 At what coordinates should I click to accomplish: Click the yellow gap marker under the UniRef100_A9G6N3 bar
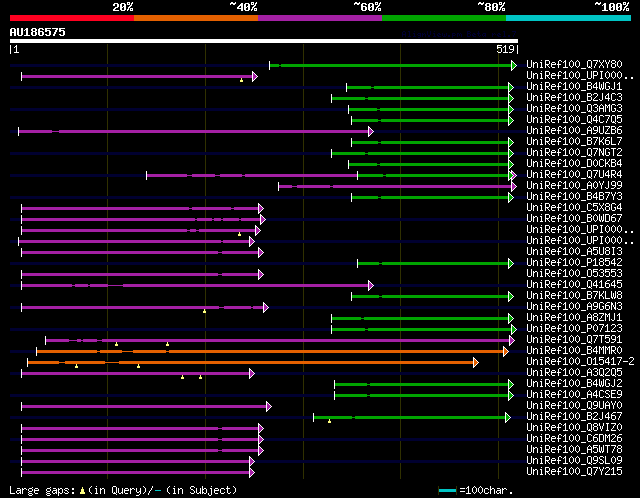tap(204, 311)
